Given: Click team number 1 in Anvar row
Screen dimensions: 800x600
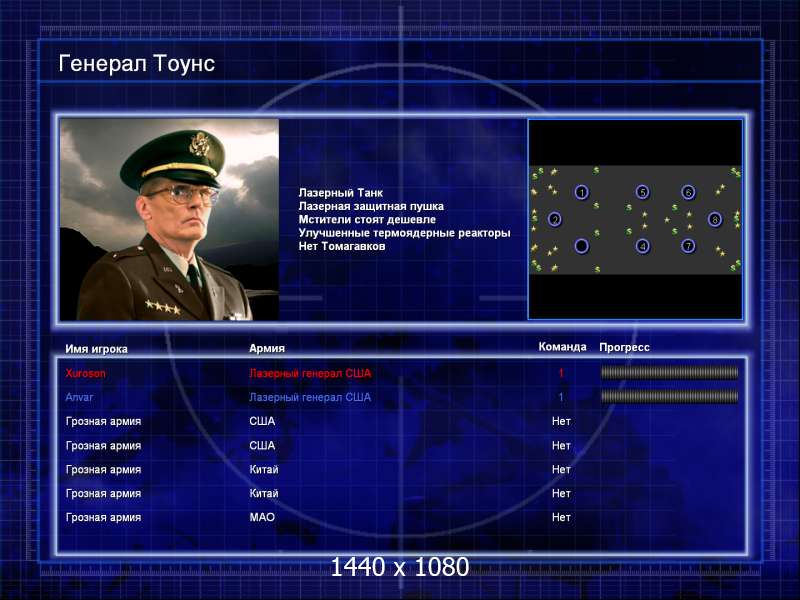Looking at the screenshot, I should pos(561,397).
